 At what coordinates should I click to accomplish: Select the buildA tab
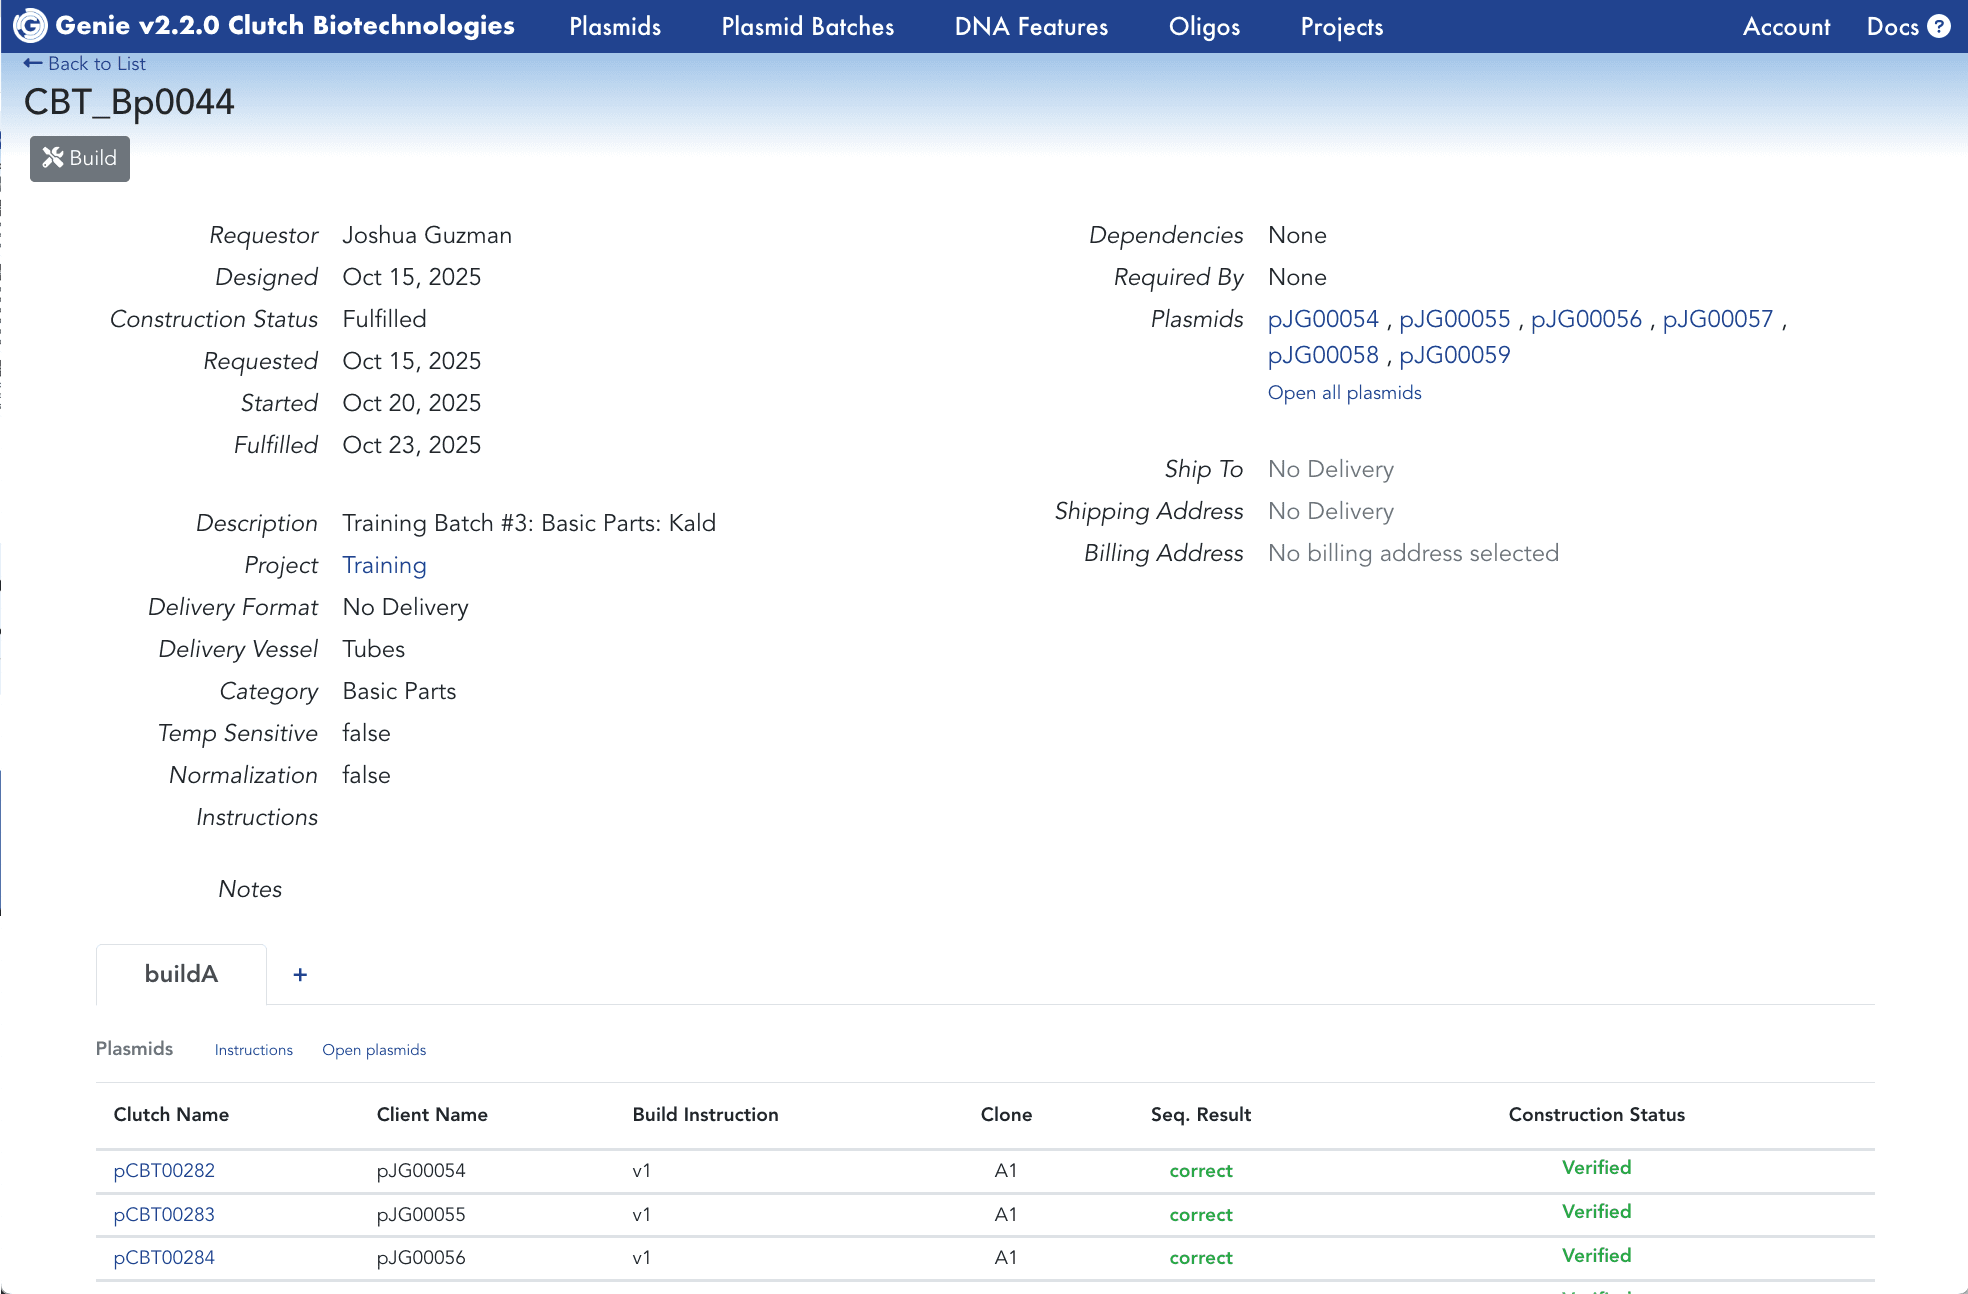181,974
